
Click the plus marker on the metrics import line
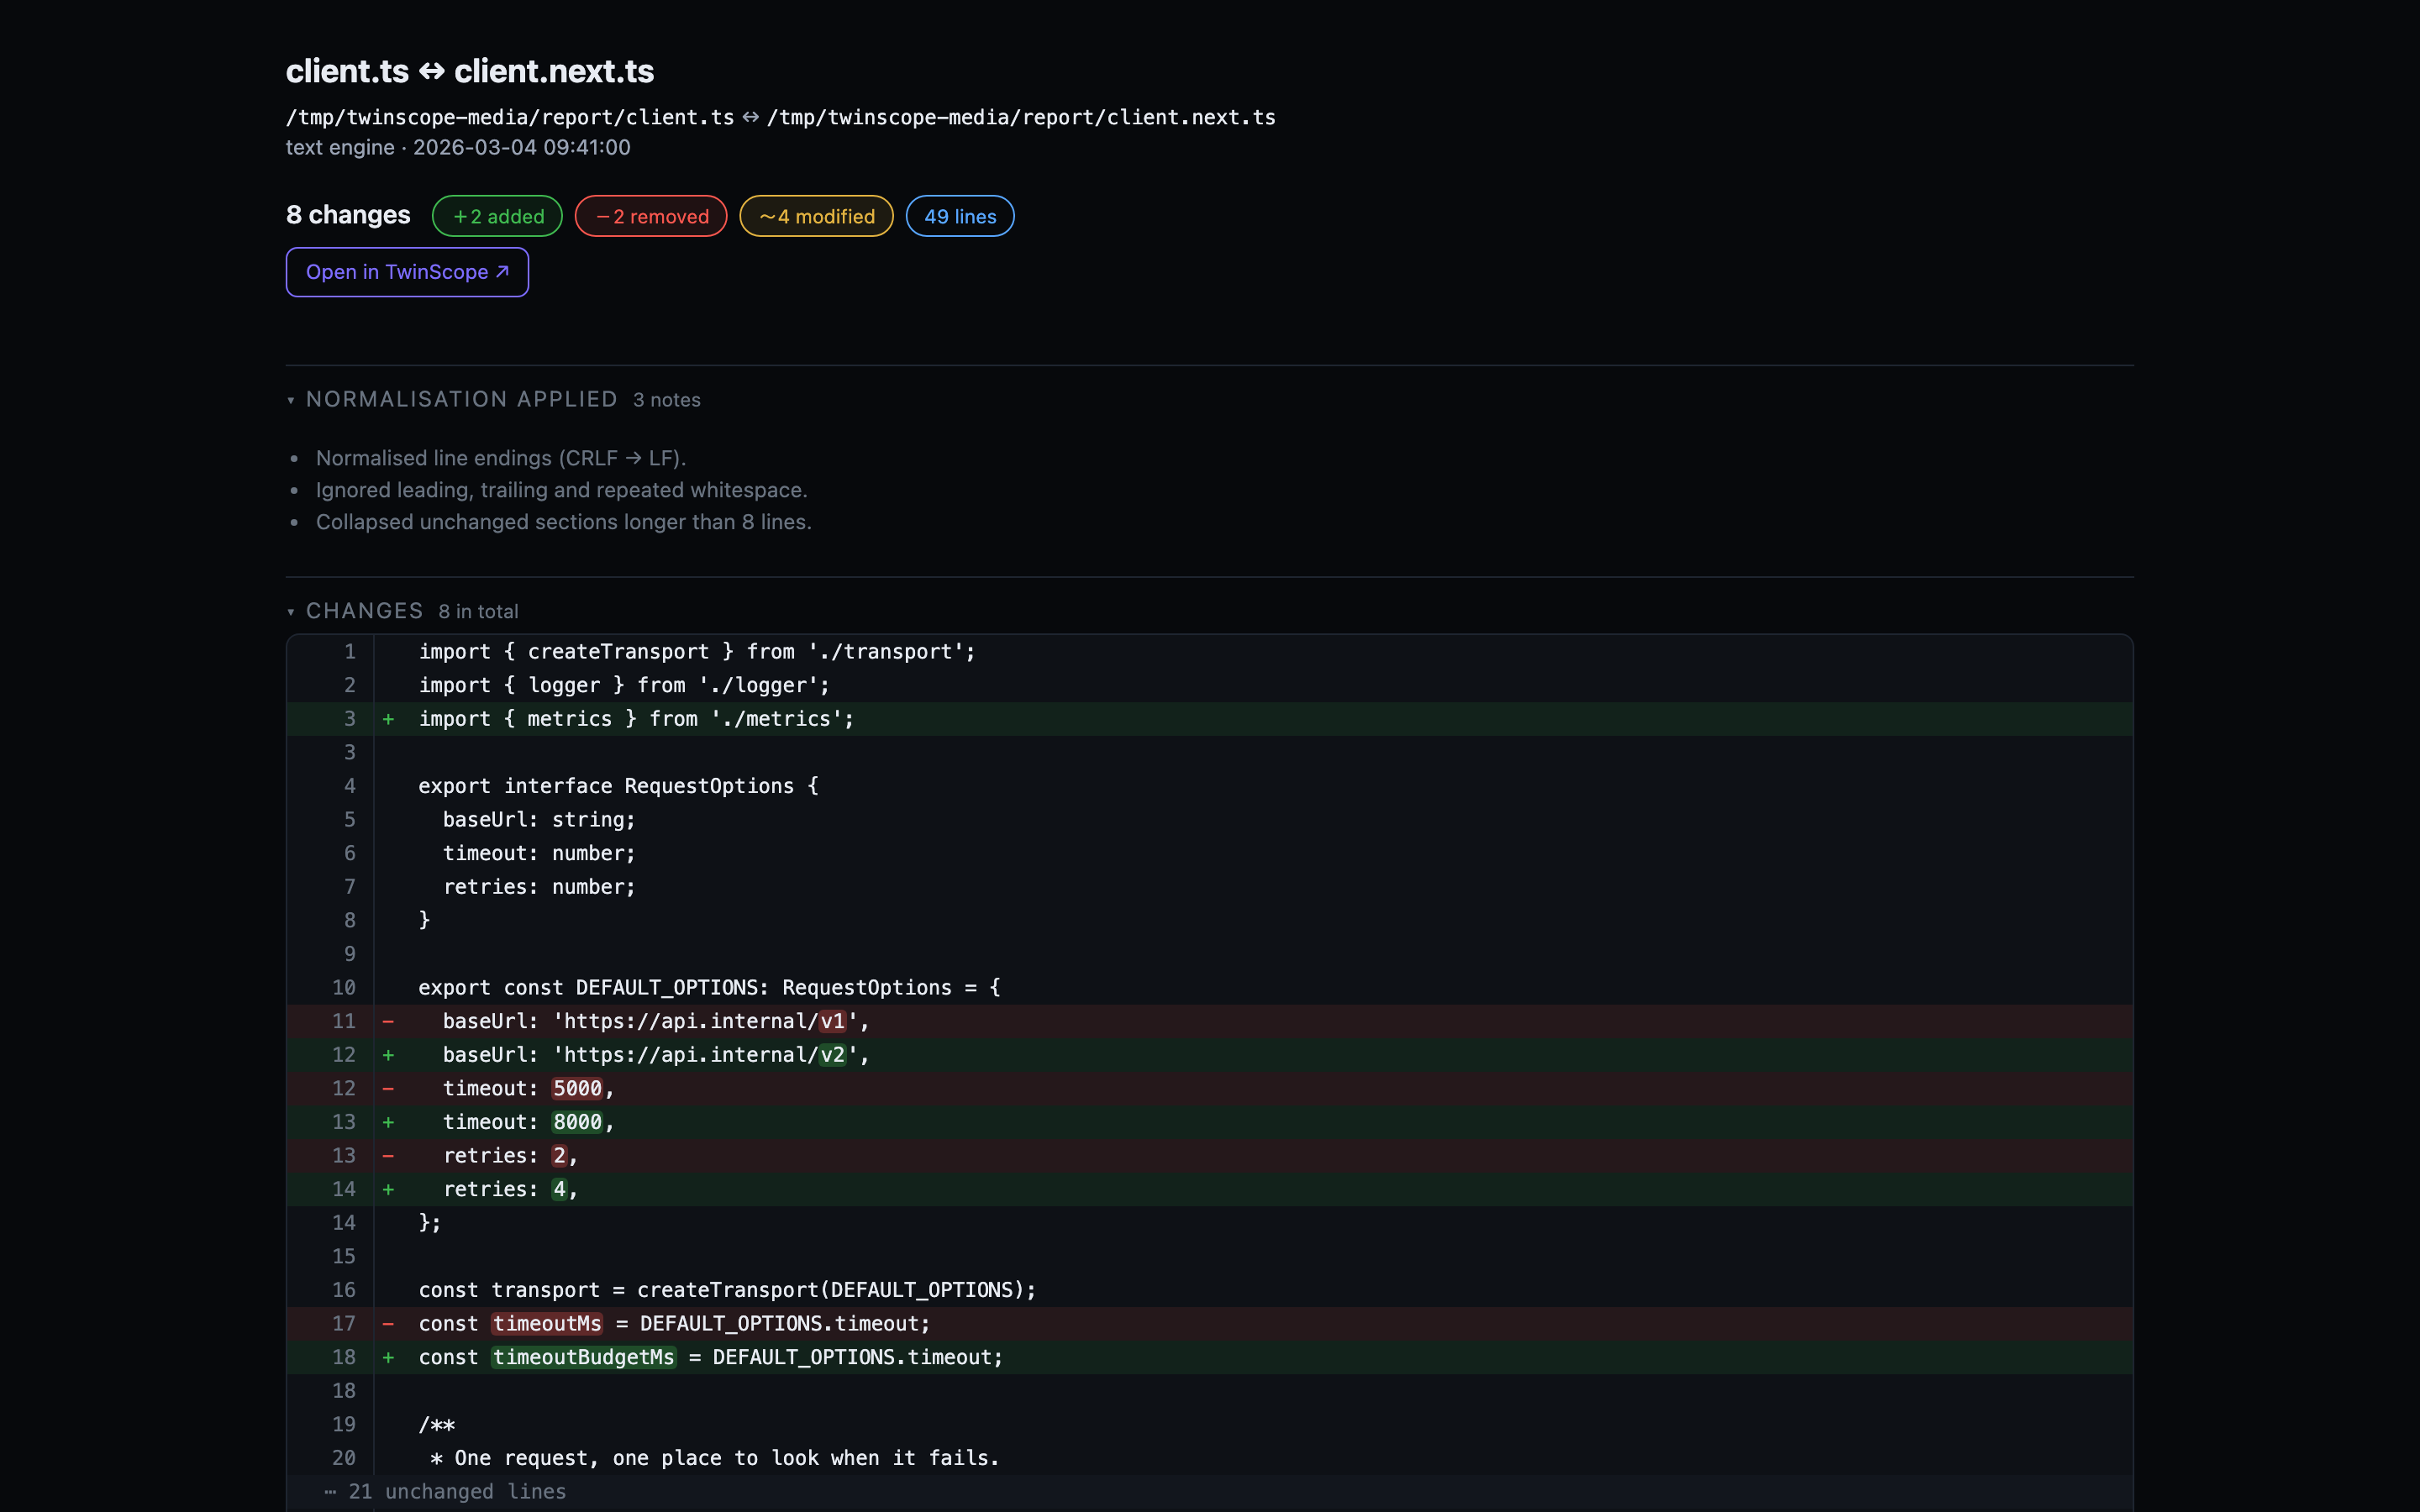coord(388,719)
